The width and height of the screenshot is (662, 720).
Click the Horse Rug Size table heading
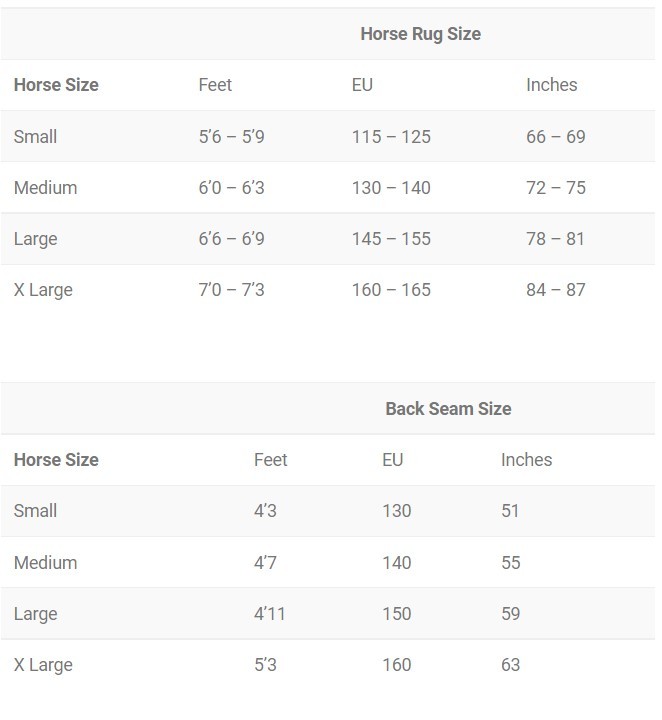[420, 34]
